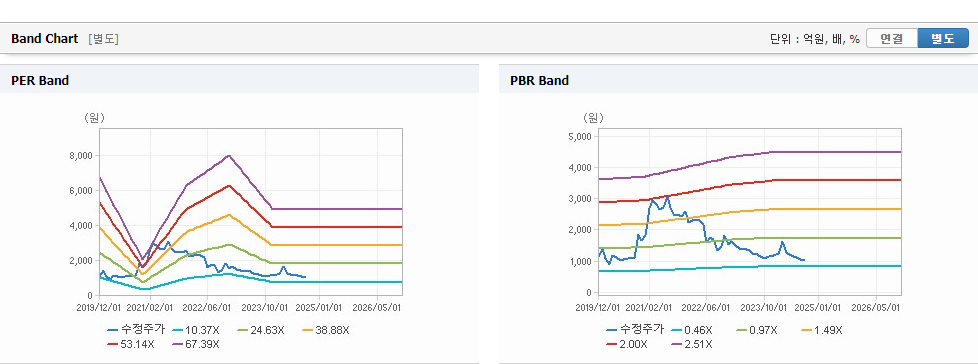This screenshot has height=364, width=978.
Task: Toggle the 38.88X legend entry
Action: (x=326, y=330)
